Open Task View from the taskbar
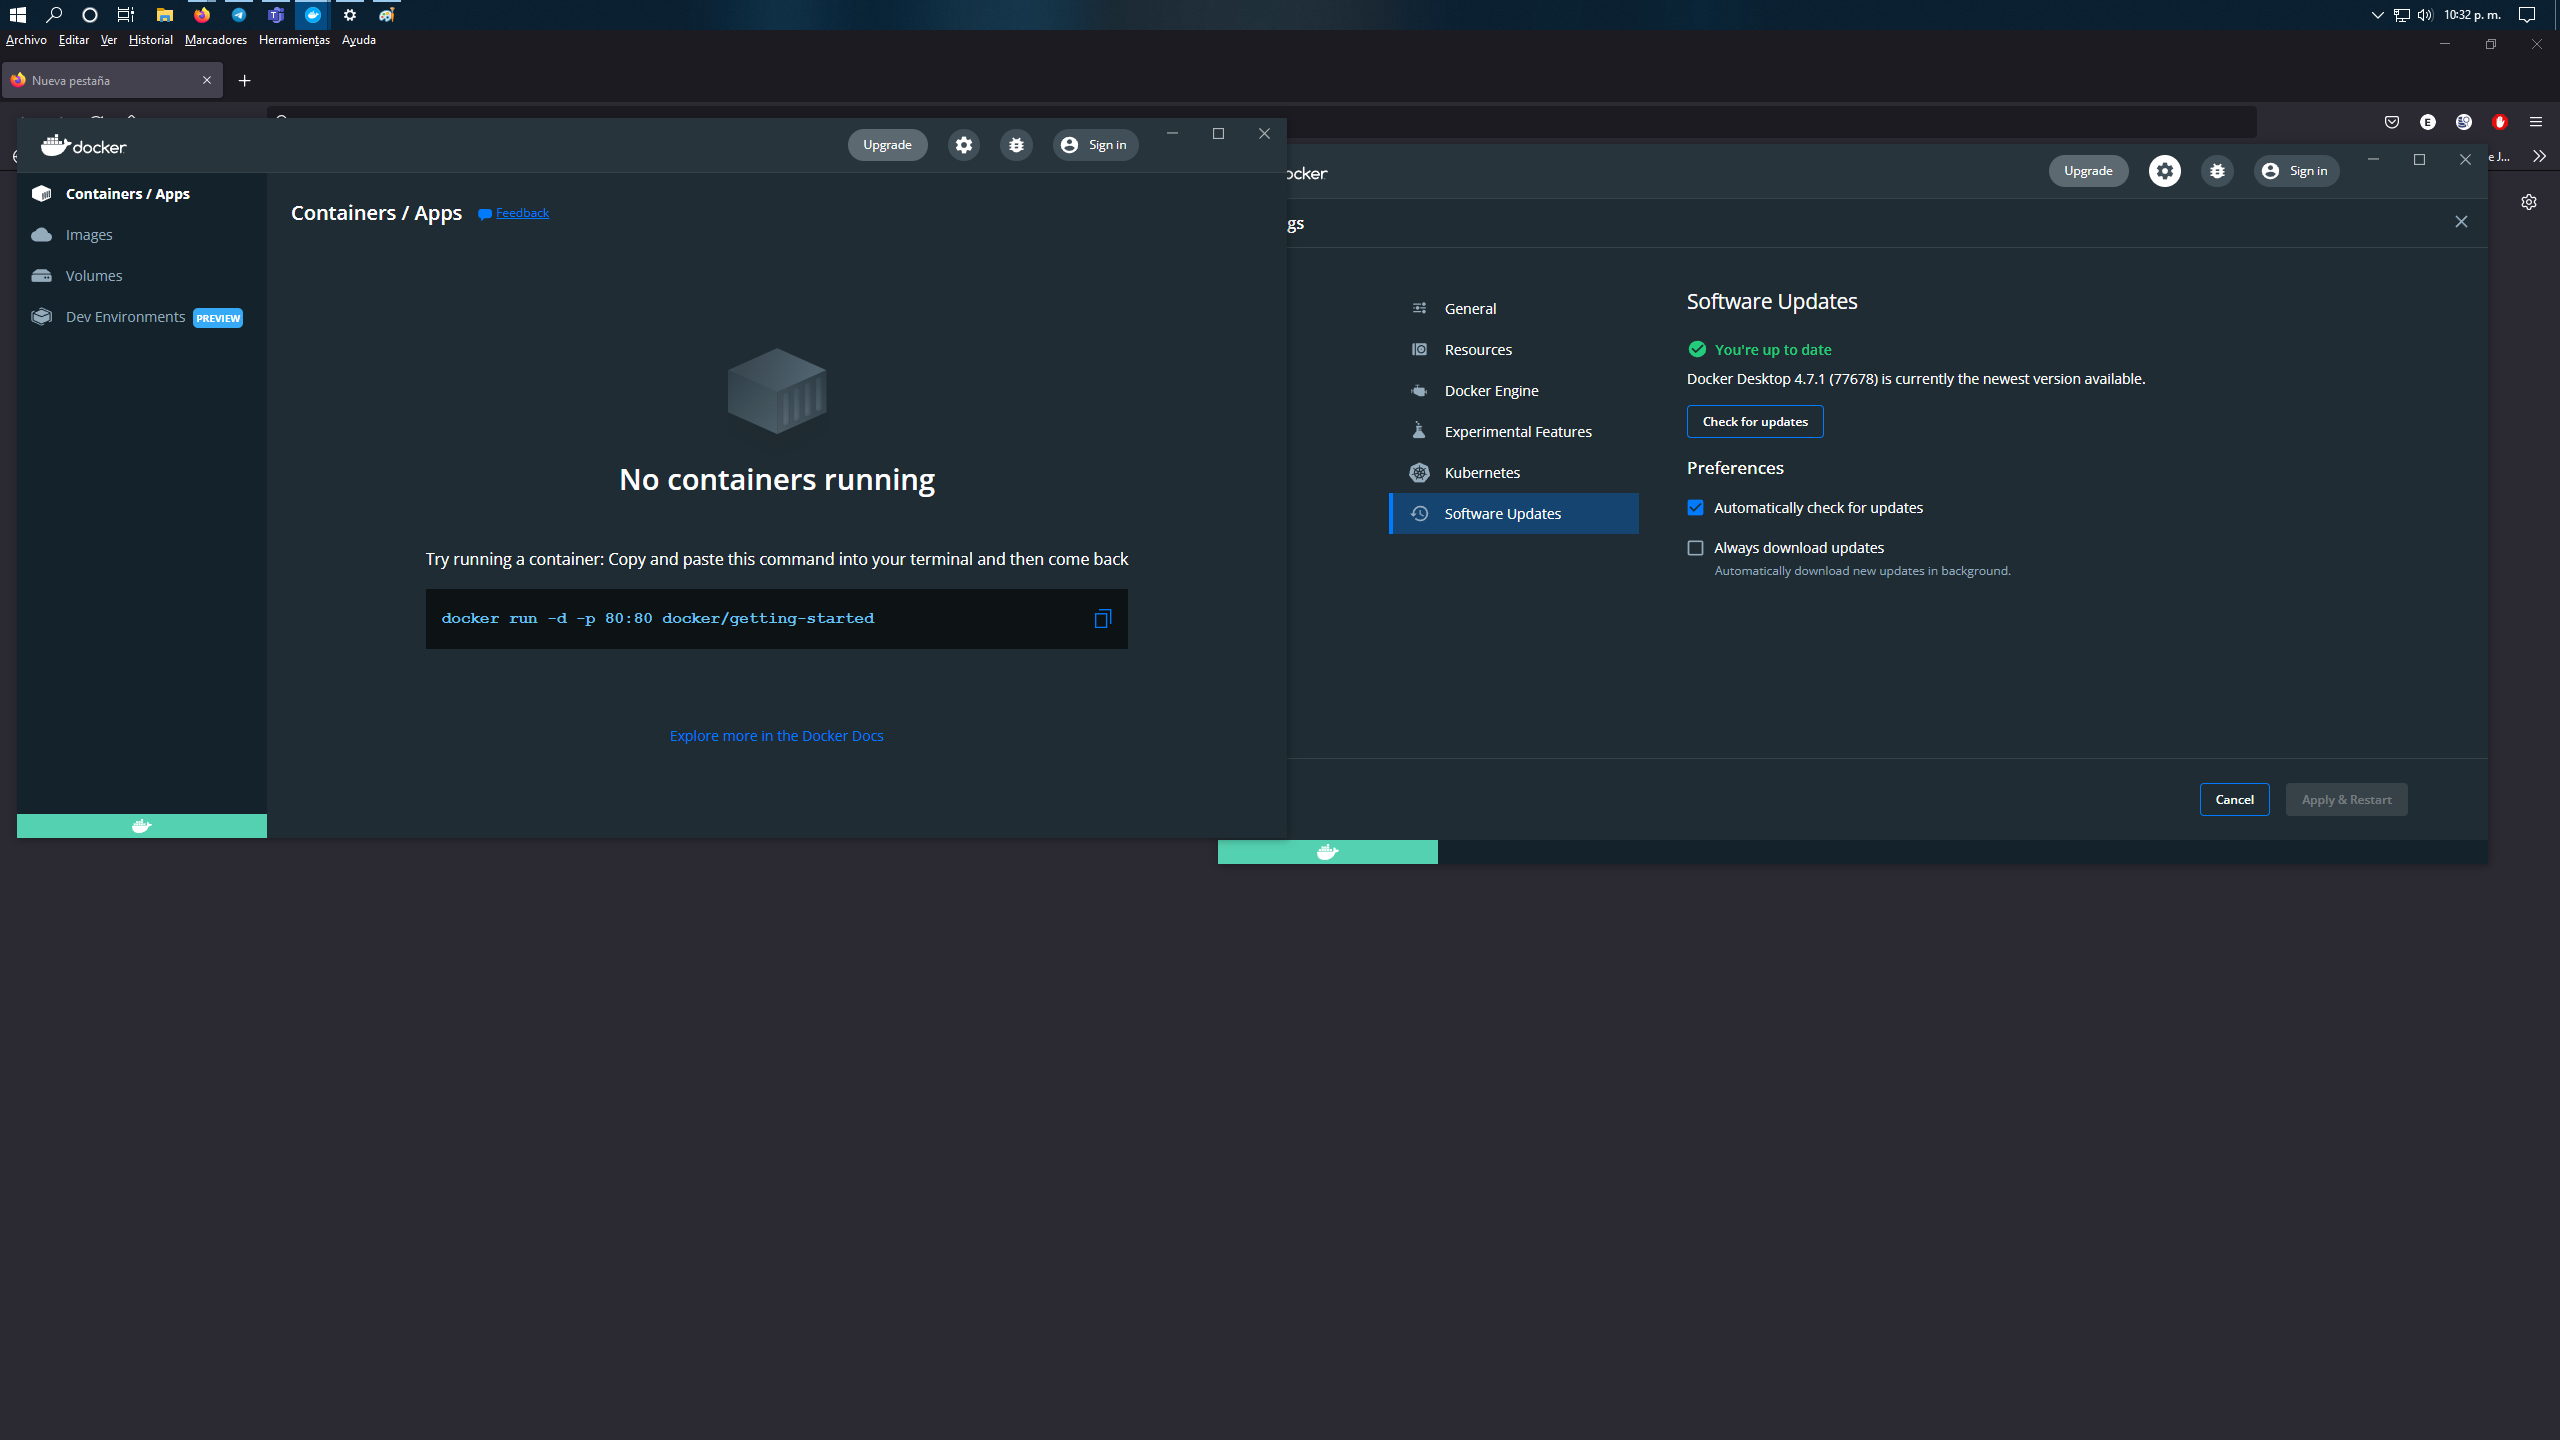Viewport: 2560px width, 1440px height. 126,15
